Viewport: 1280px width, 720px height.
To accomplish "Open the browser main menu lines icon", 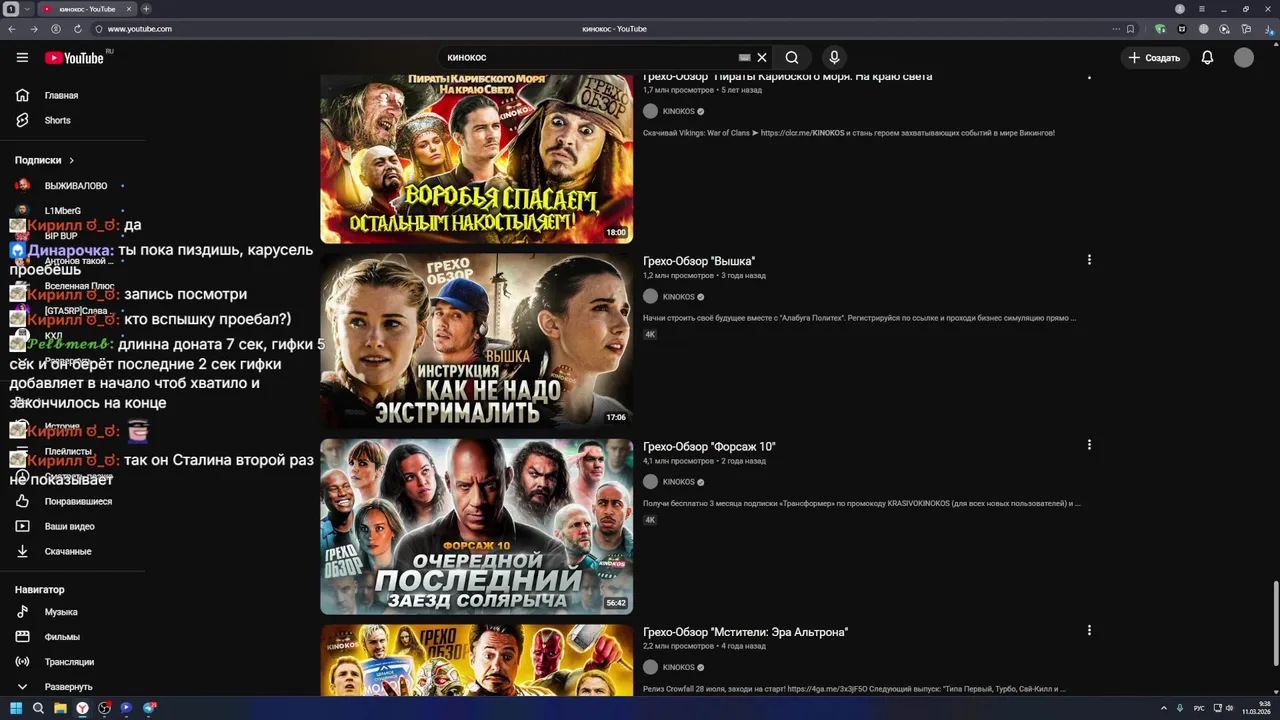I will pyautogui.click(x=1202, y=9).
